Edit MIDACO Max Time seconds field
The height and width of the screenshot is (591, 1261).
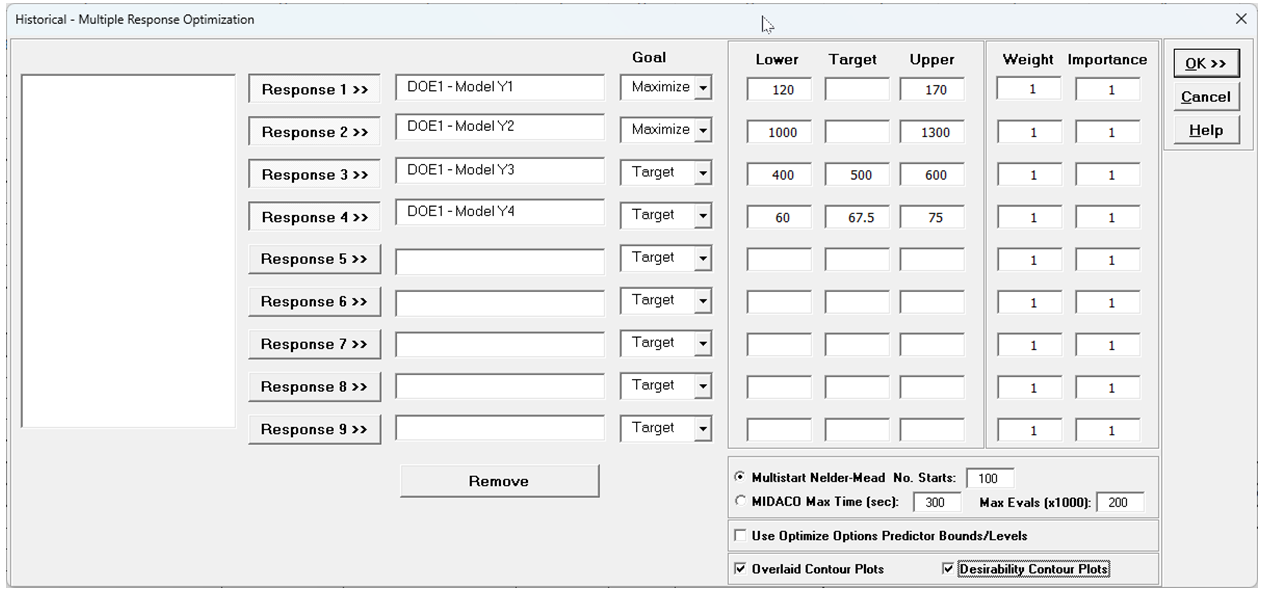937,503
